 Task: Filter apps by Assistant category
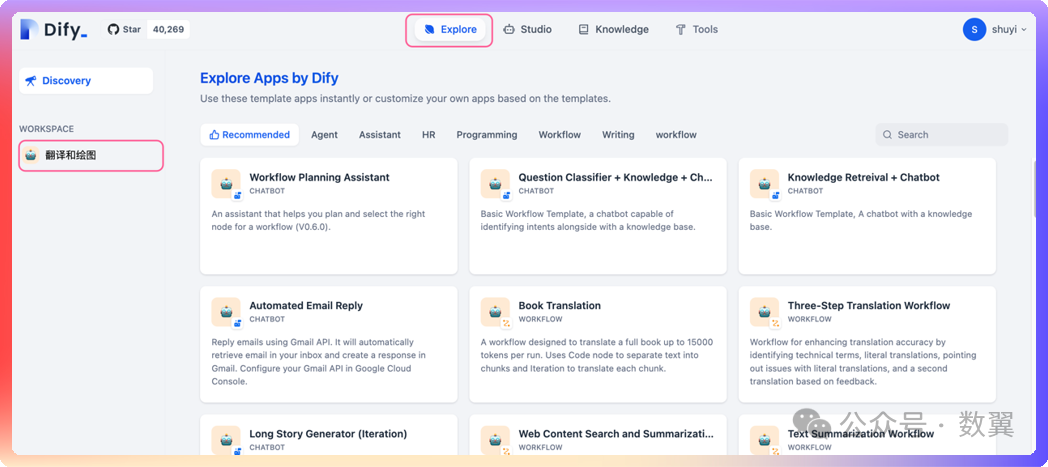(x=380, y=134)
